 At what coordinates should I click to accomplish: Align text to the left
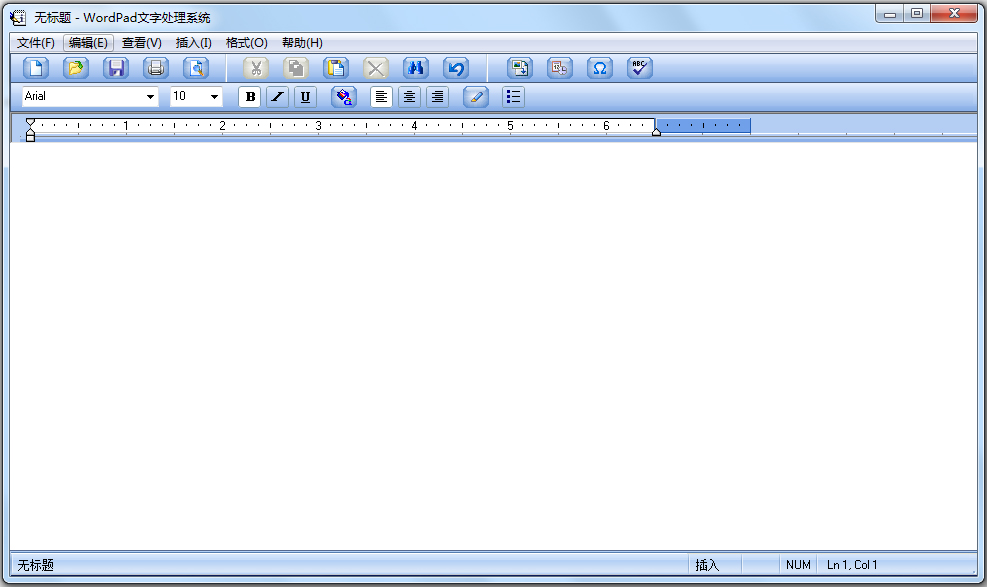tap(381, 97)
